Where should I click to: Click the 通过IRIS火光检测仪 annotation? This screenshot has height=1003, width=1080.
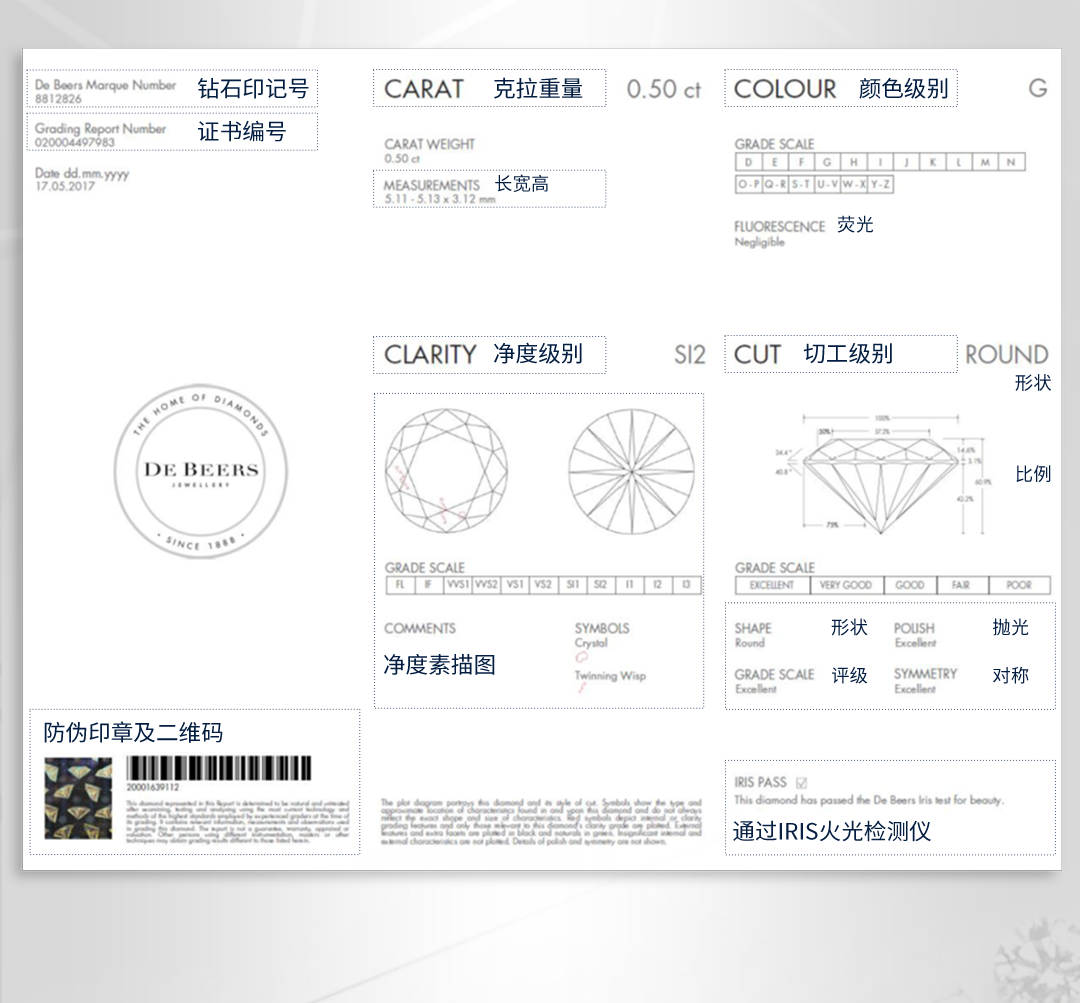coord(831,831)
